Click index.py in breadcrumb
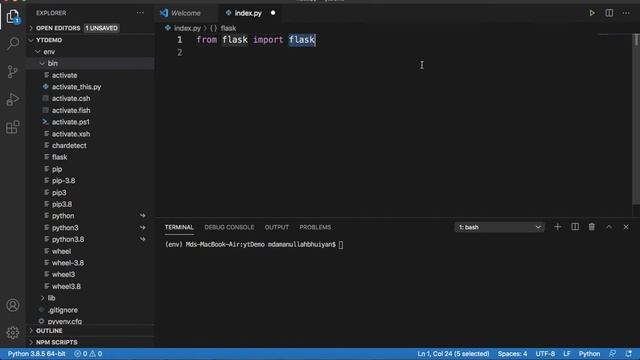Viewport: 640px width, 360px height. click(187, 28)
